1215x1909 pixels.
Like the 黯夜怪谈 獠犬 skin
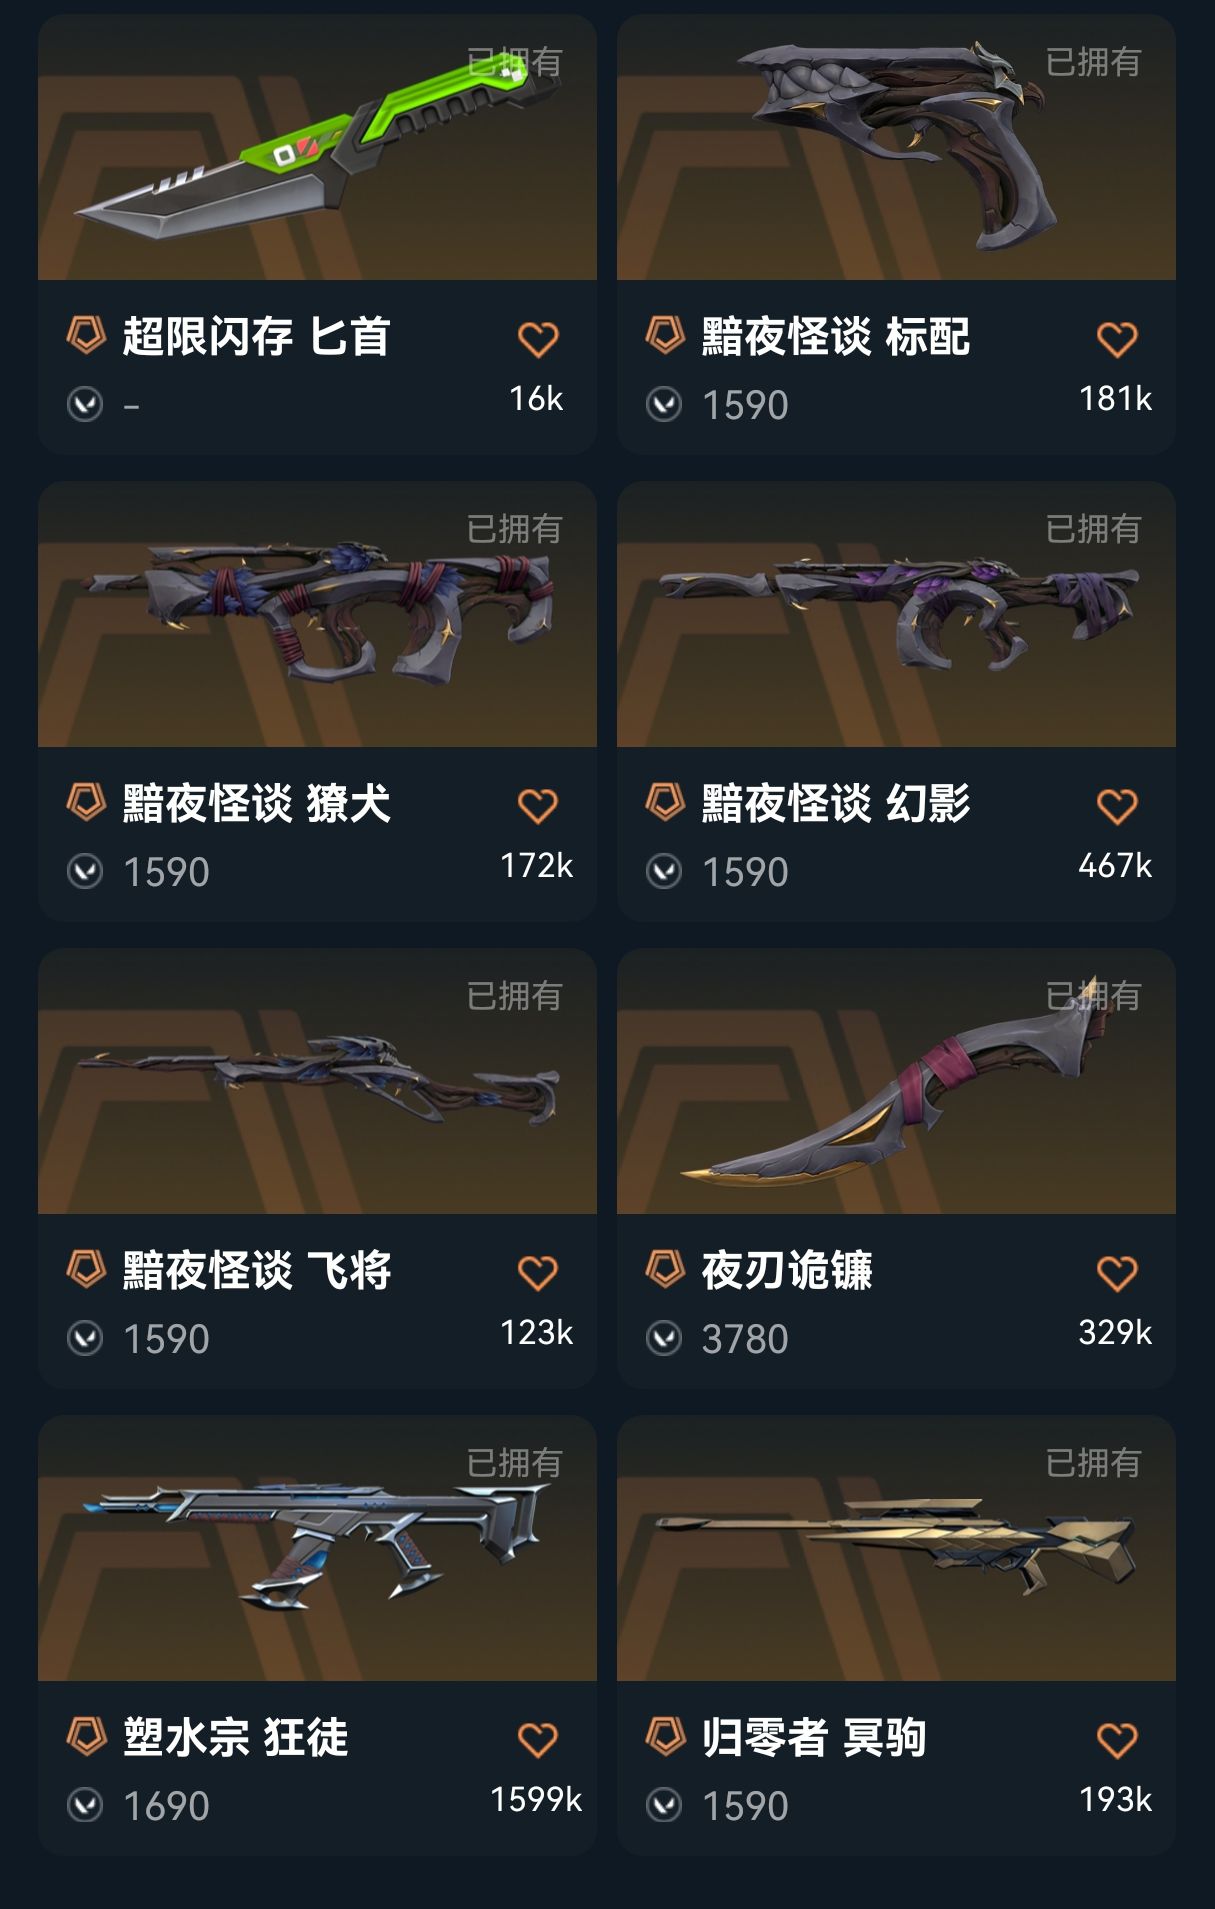(538, 807)
